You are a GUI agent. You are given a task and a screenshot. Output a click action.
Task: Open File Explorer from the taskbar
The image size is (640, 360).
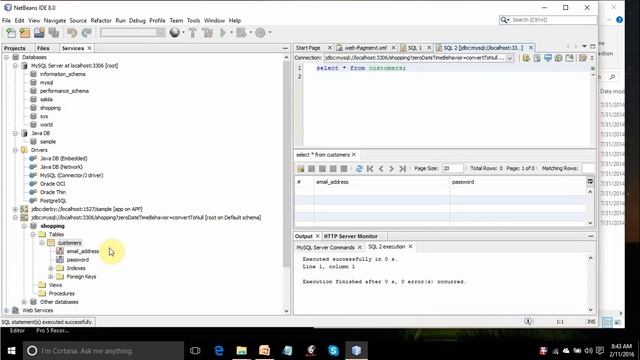tap(242, 351)
